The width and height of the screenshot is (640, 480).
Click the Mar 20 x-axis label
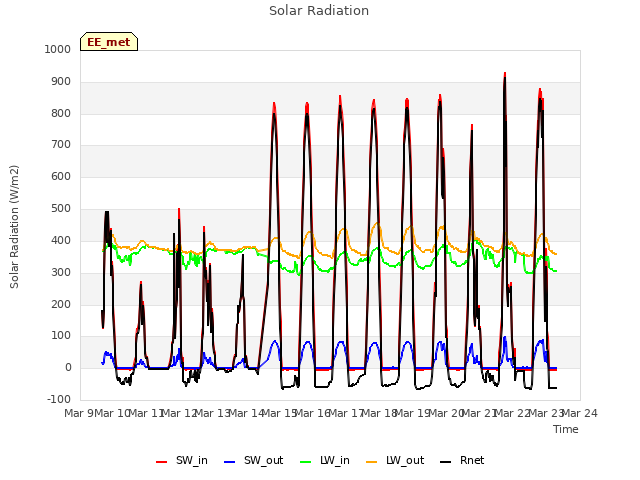[x=446, y=413]
